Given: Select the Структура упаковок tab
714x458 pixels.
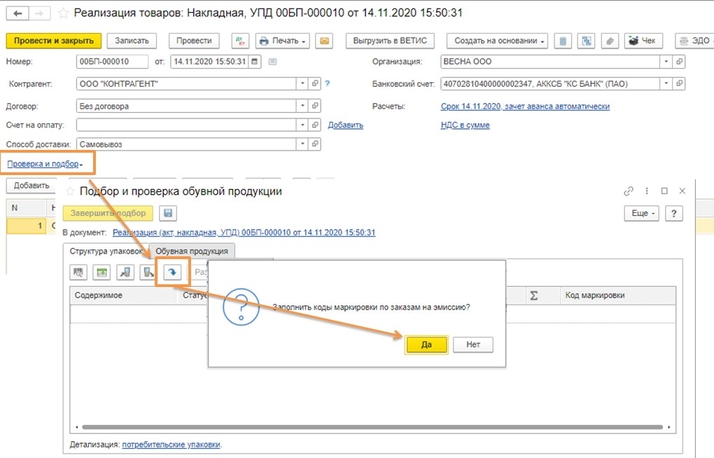Looking at the screenshot, I should coord(106,251).
